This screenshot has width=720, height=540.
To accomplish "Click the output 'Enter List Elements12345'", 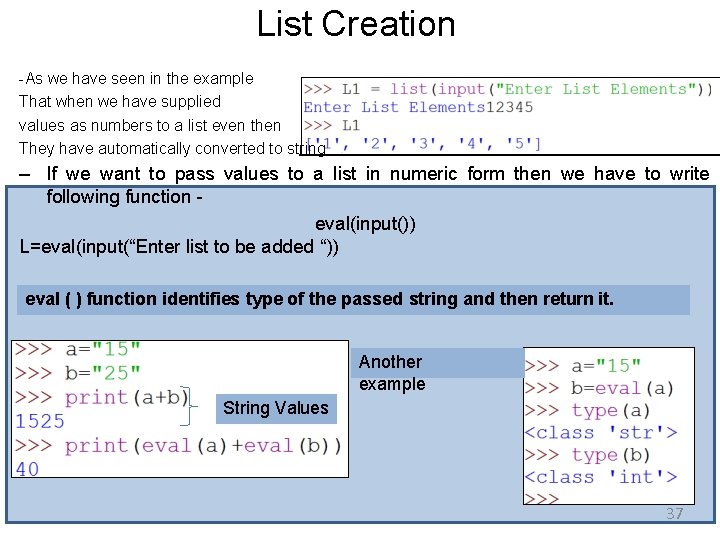I will tap(418, 107).
